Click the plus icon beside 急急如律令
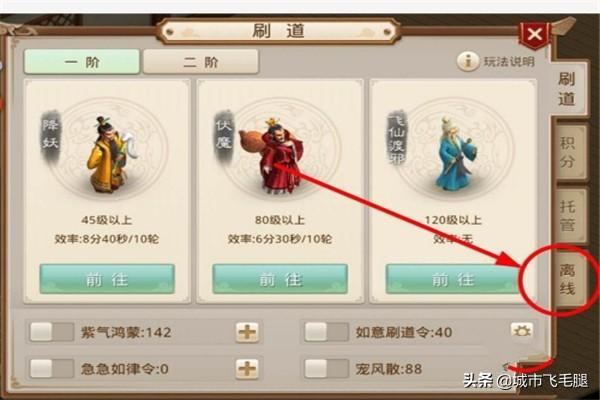Image resolution: width=600 pixels, height=400 pixels. 247,369
